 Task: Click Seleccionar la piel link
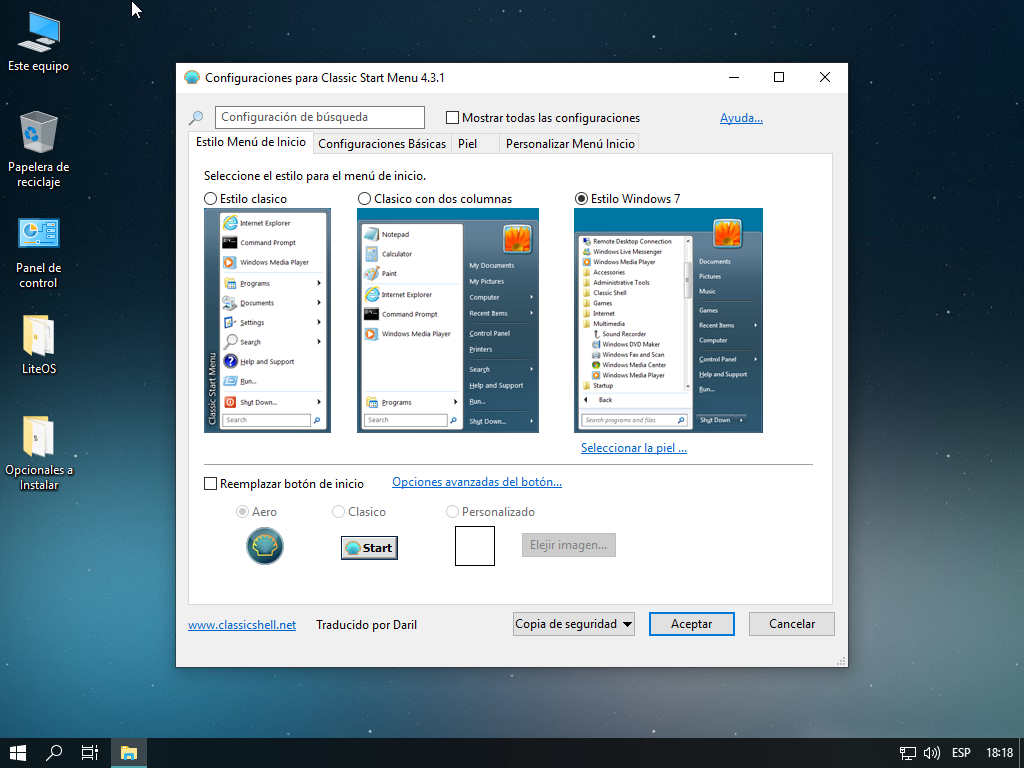[x=633, y=448]
